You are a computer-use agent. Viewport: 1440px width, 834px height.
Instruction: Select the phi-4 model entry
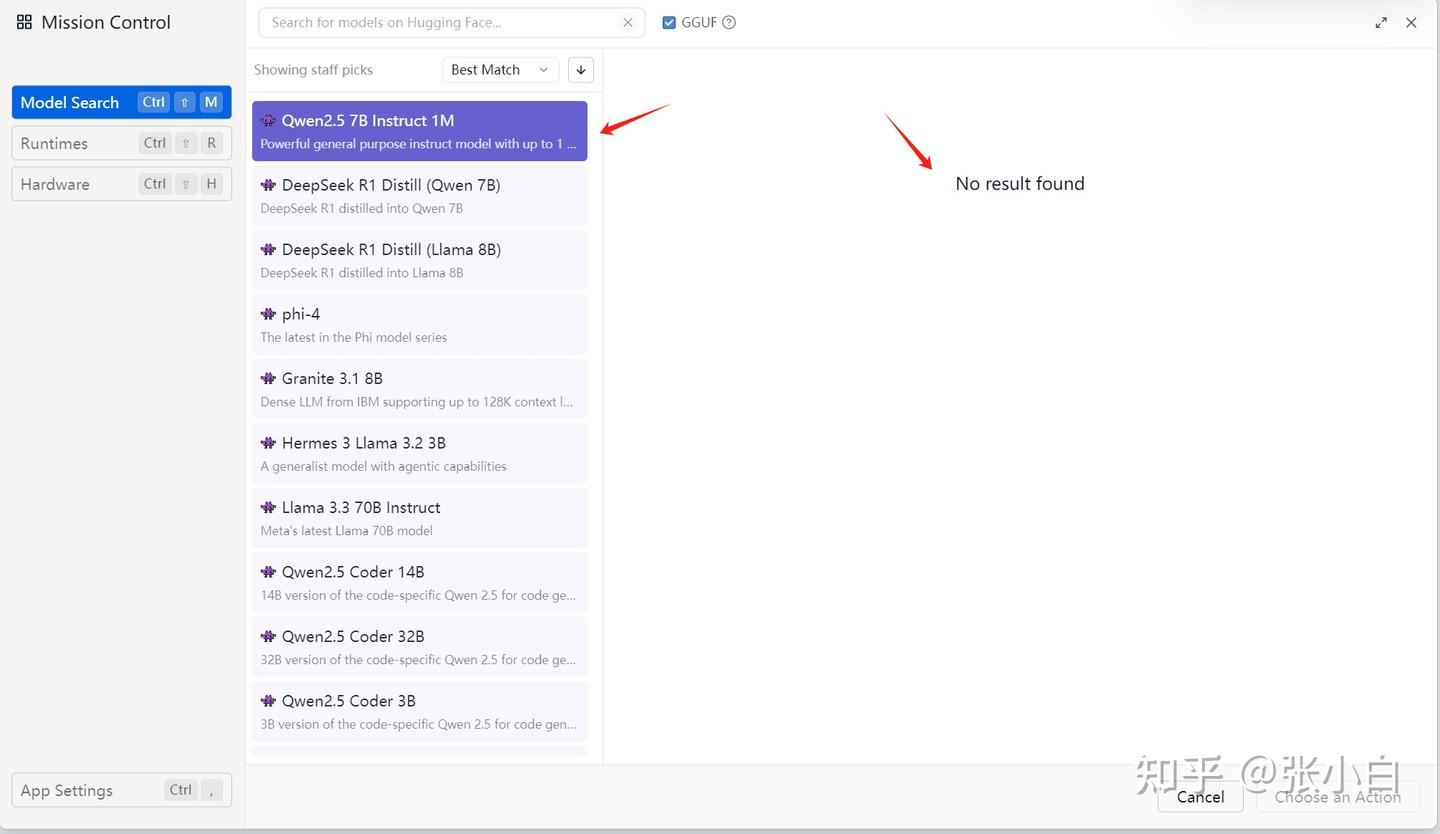coord(420,324)
